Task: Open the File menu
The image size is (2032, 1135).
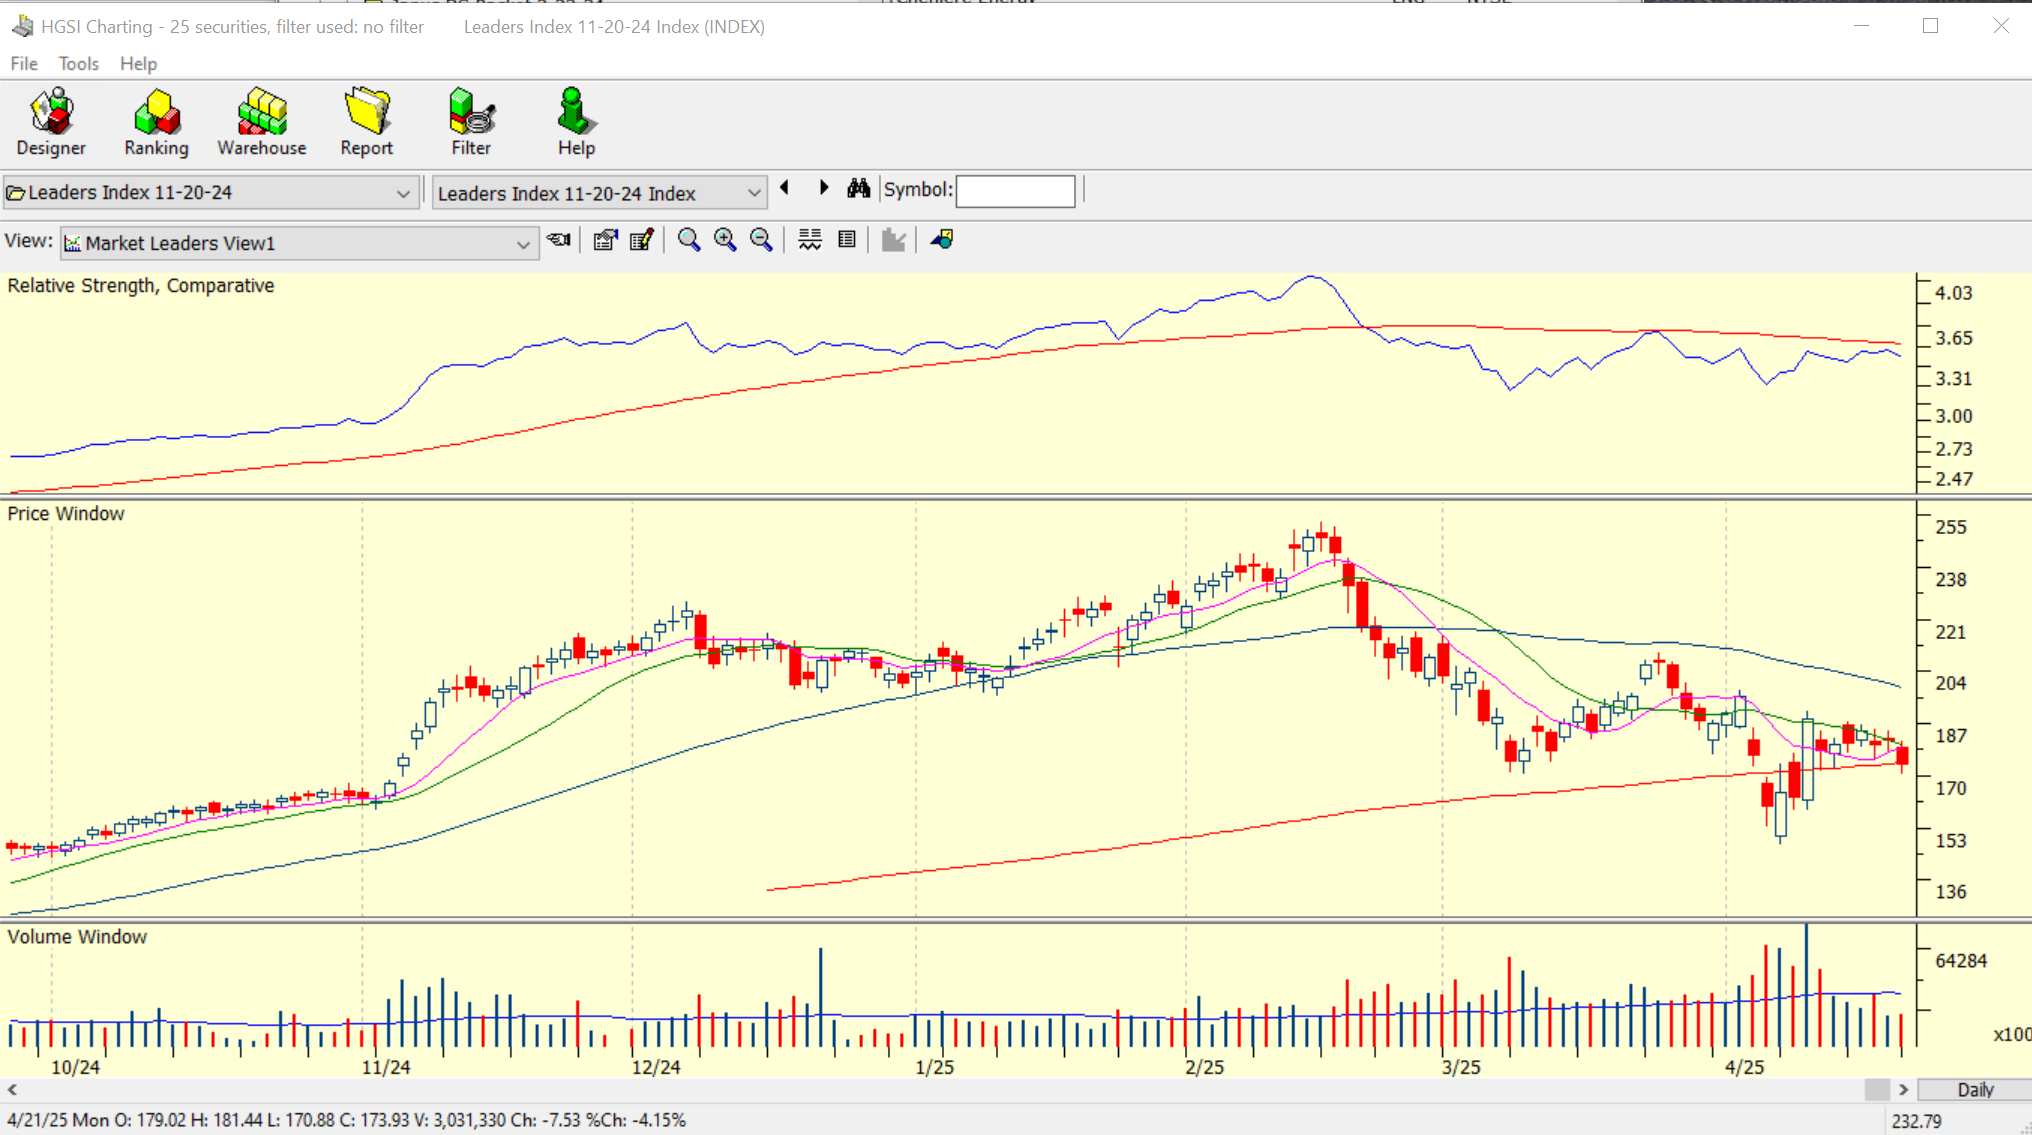Action: 24,63
